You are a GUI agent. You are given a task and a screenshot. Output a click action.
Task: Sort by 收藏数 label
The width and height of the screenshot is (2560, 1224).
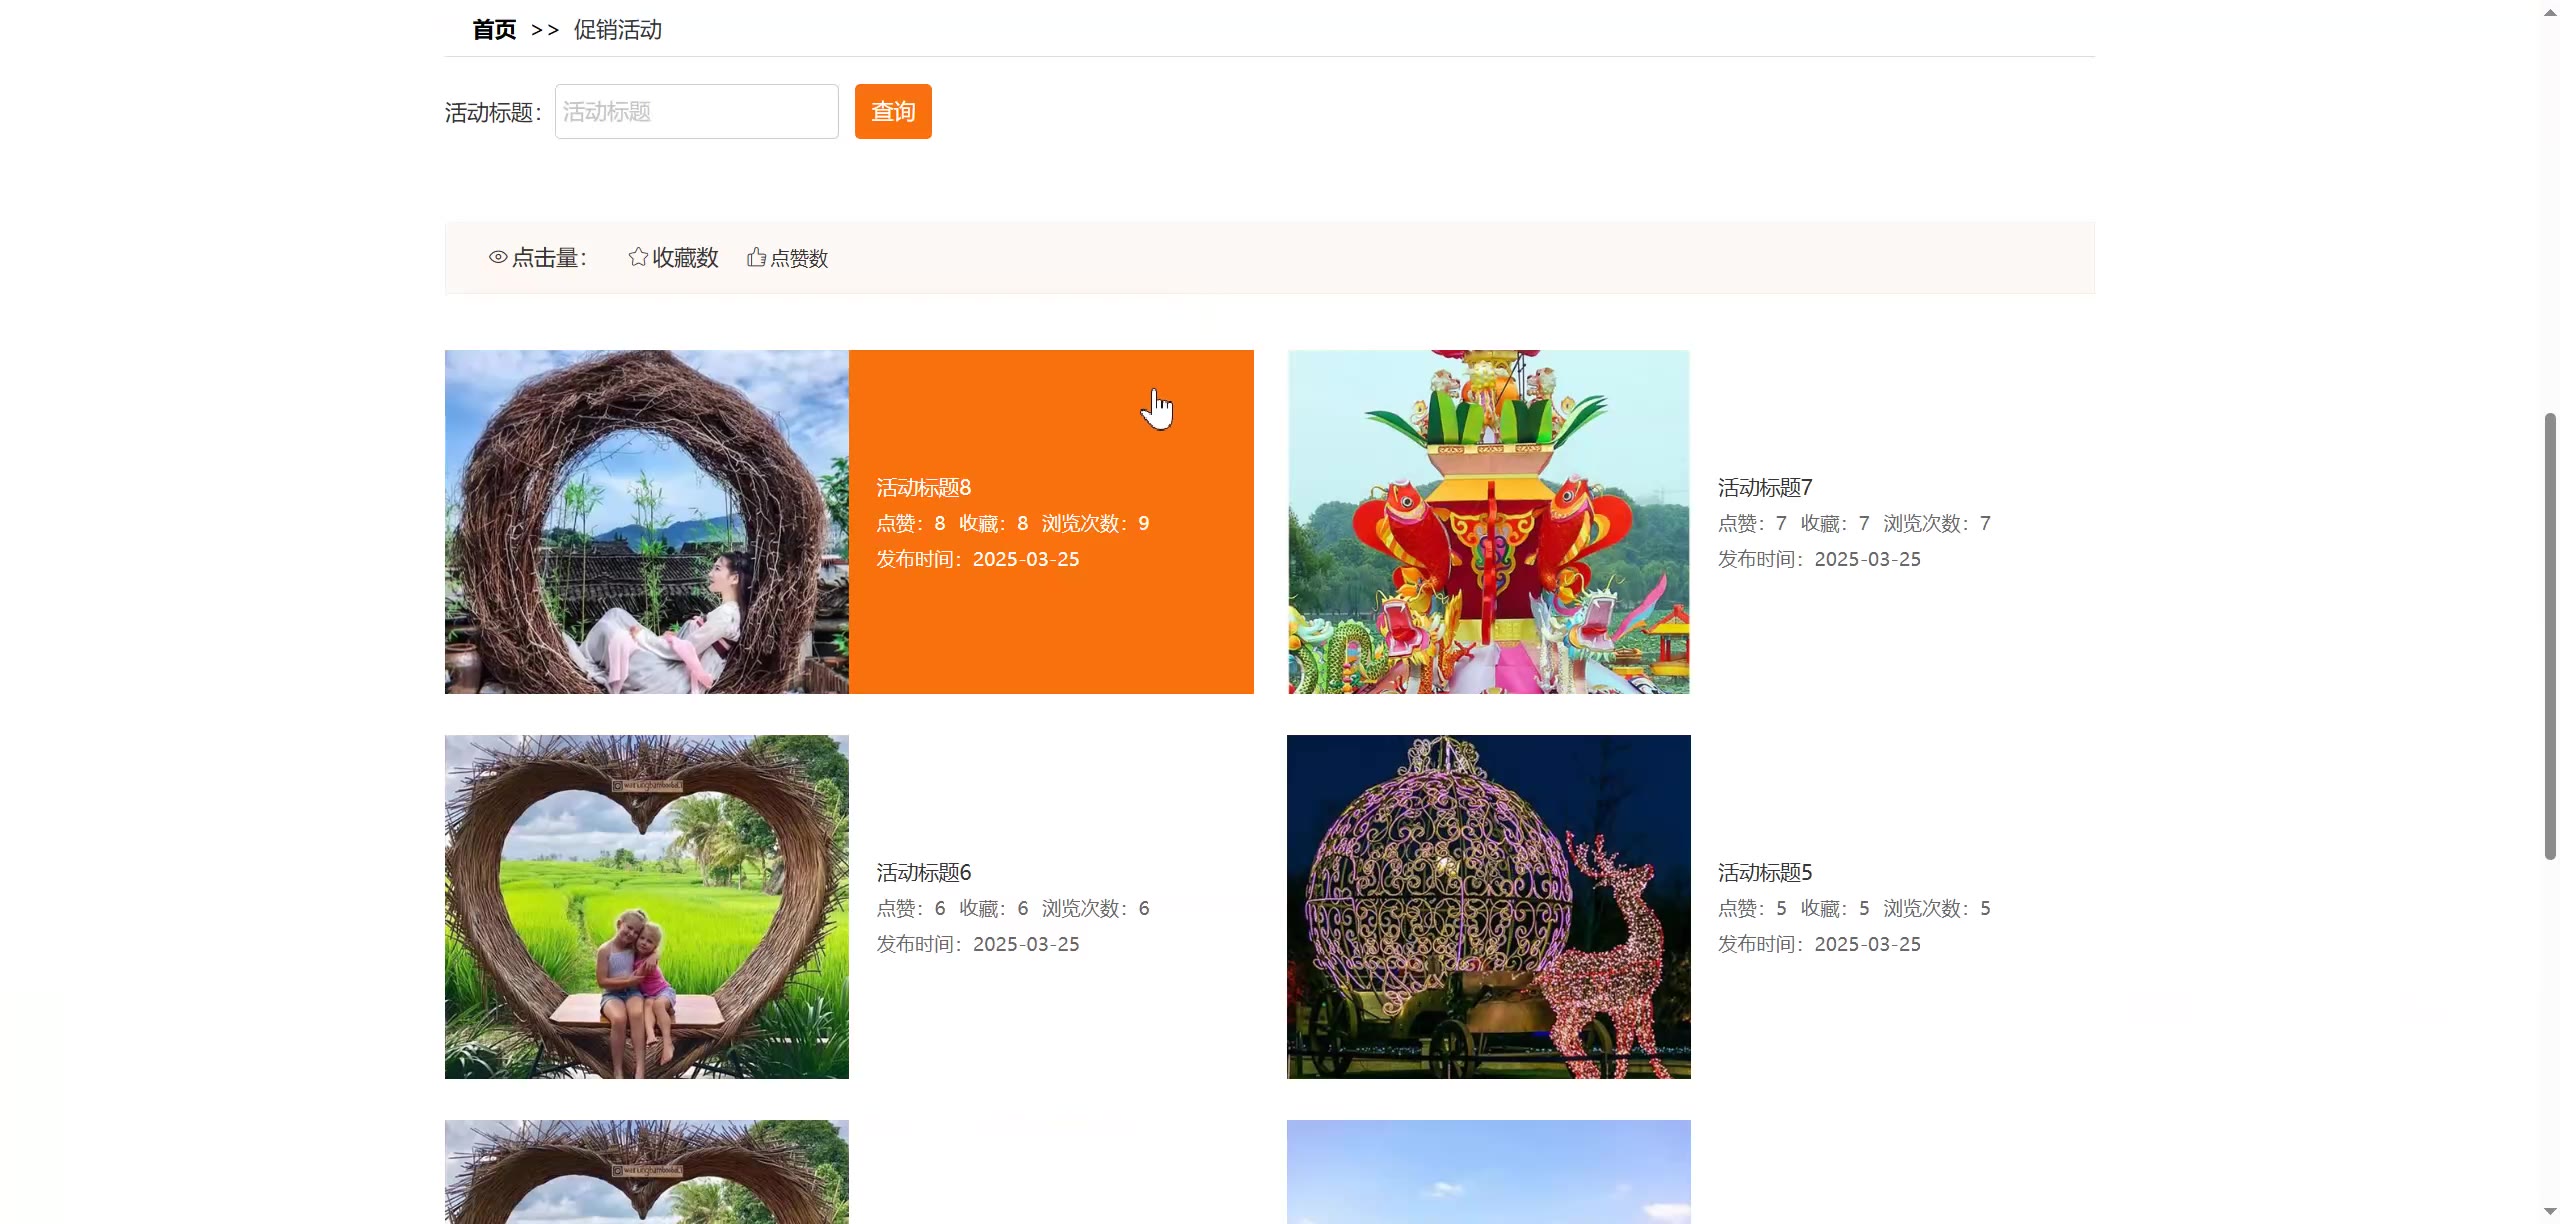[685, 258]
